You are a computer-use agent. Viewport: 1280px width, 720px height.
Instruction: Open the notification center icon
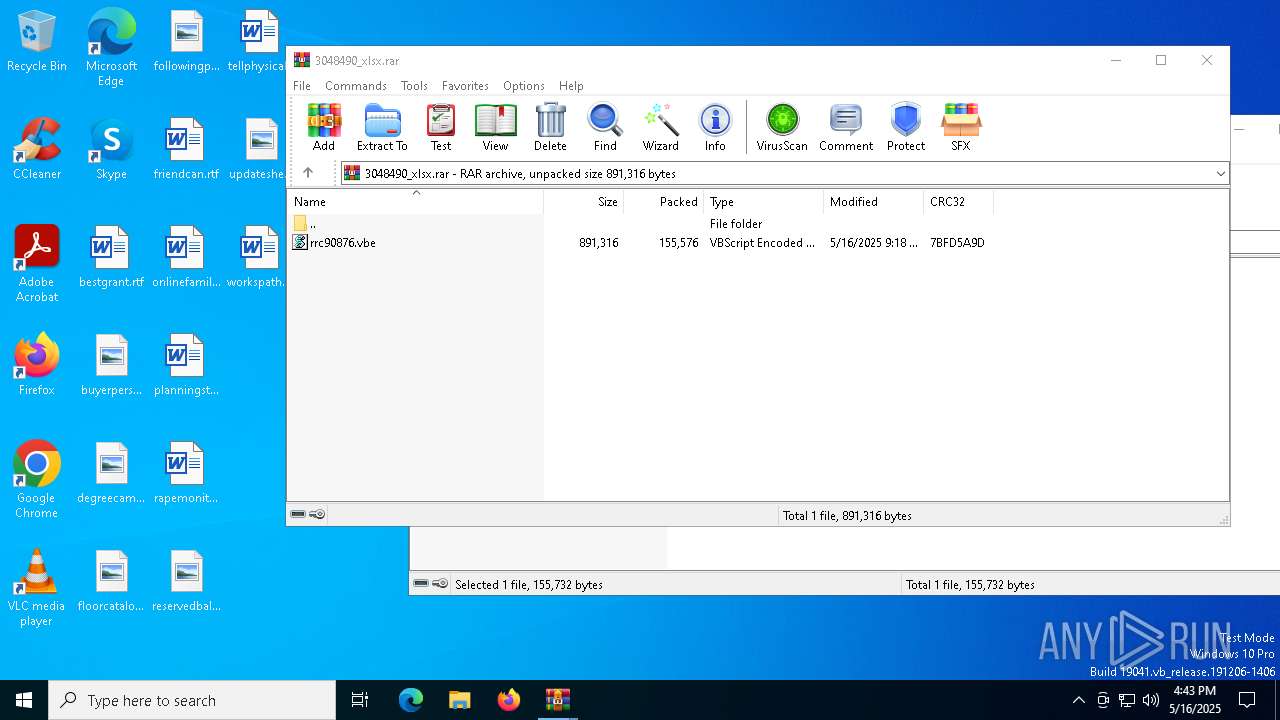pyautogui.click(x=1247, y=700)
